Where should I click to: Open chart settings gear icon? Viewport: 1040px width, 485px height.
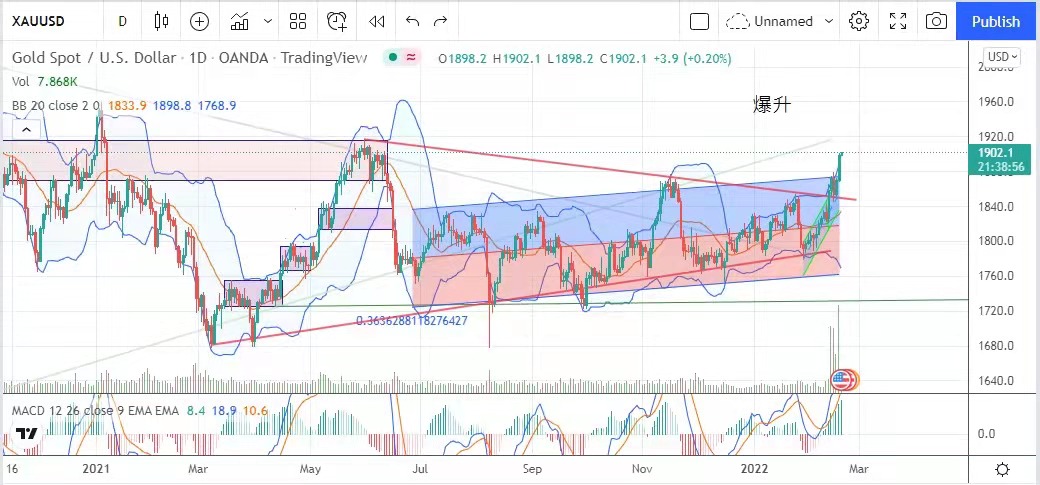click(858, 21)
